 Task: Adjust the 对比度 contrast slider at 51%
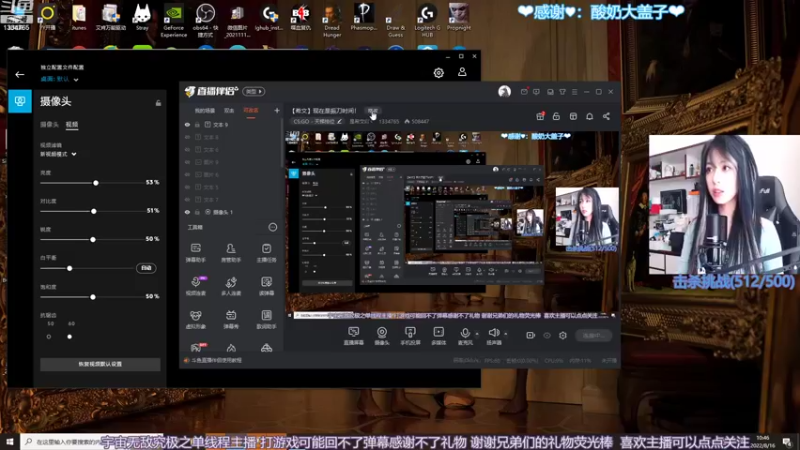click(93, 211)
